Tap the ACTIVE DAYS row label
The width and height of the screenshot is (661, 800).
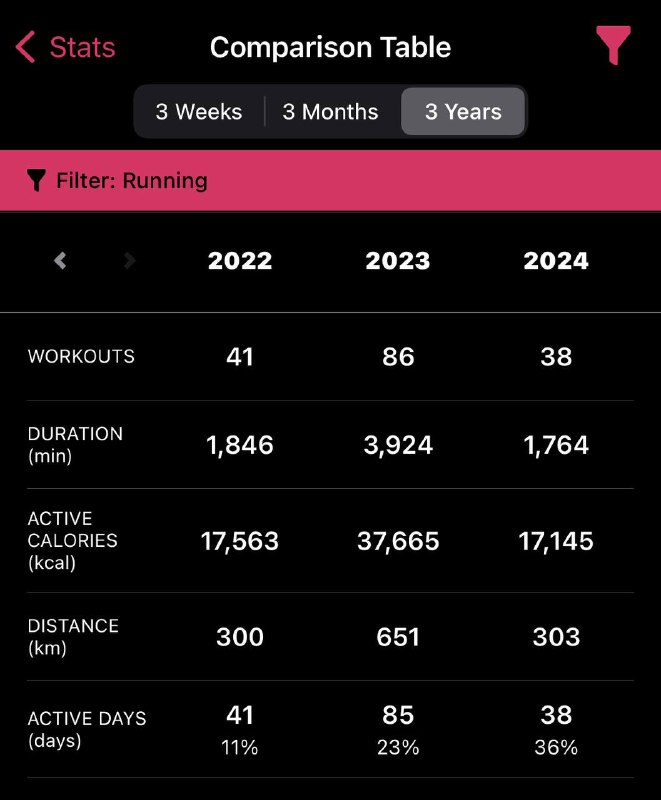pos(86,729)
